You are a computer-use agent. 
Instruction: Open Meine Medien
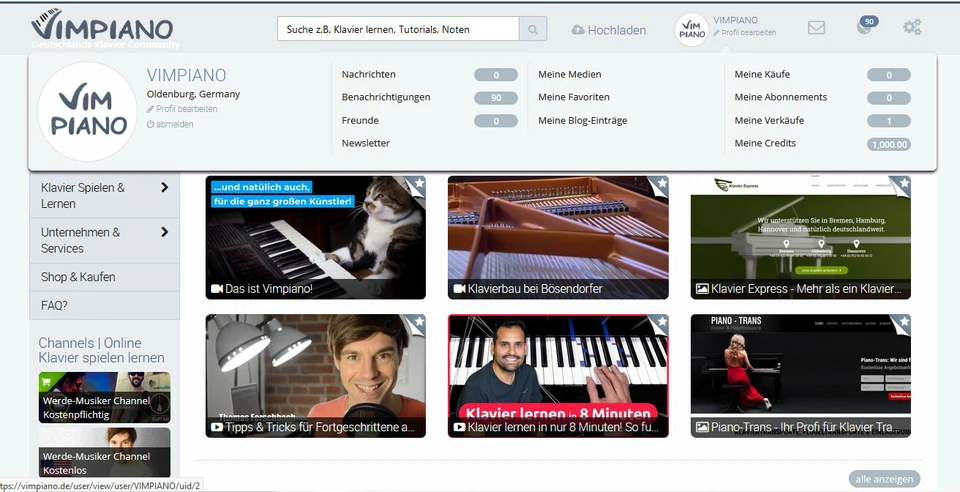[x=569, y=74]
